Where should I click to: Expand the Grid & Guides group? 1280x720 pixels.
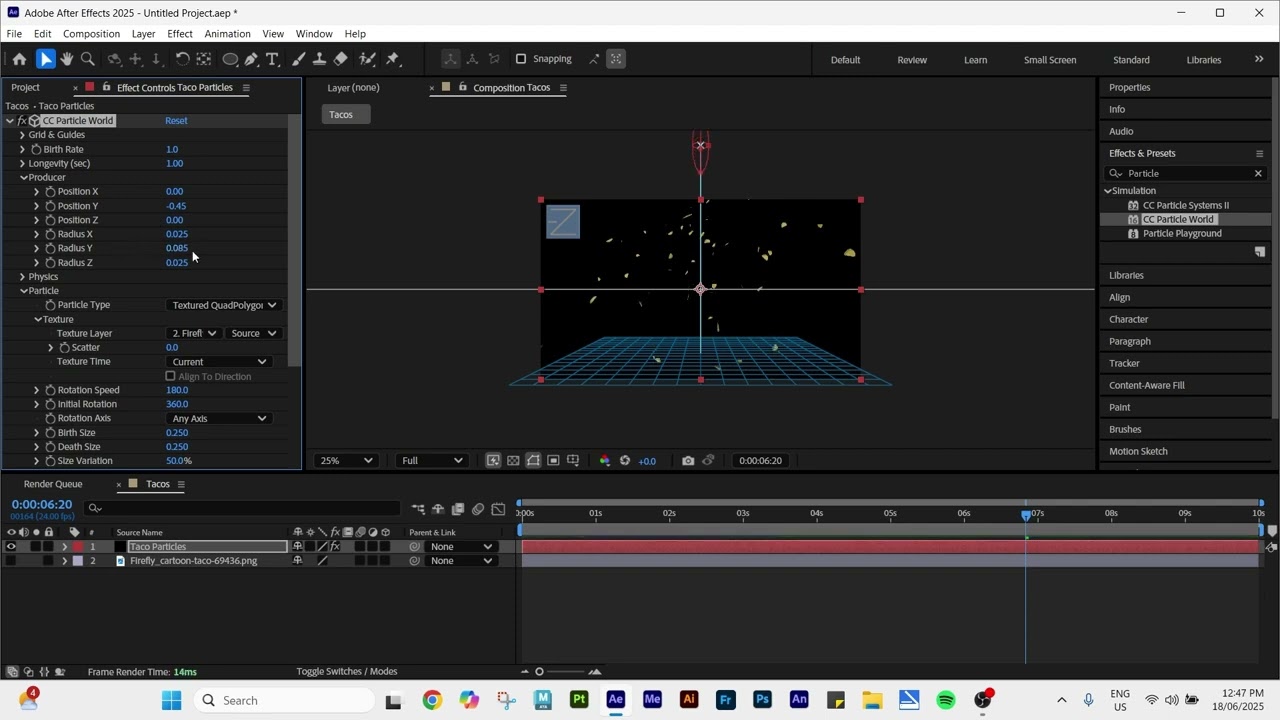[22, 135]
